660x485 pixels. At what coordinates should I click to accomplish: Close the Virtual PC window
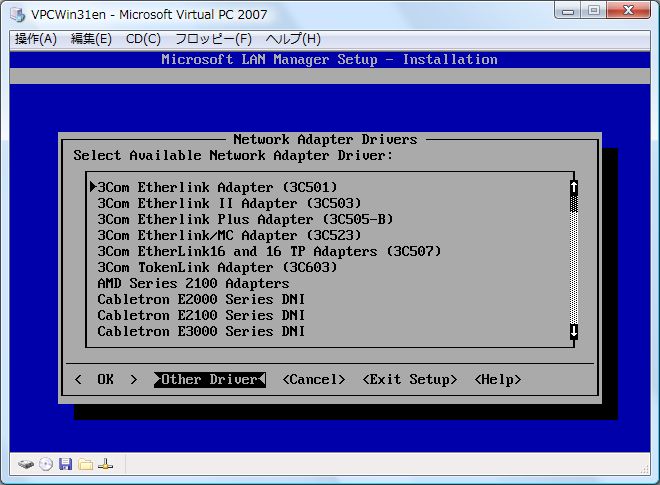[x=629, y=11]
